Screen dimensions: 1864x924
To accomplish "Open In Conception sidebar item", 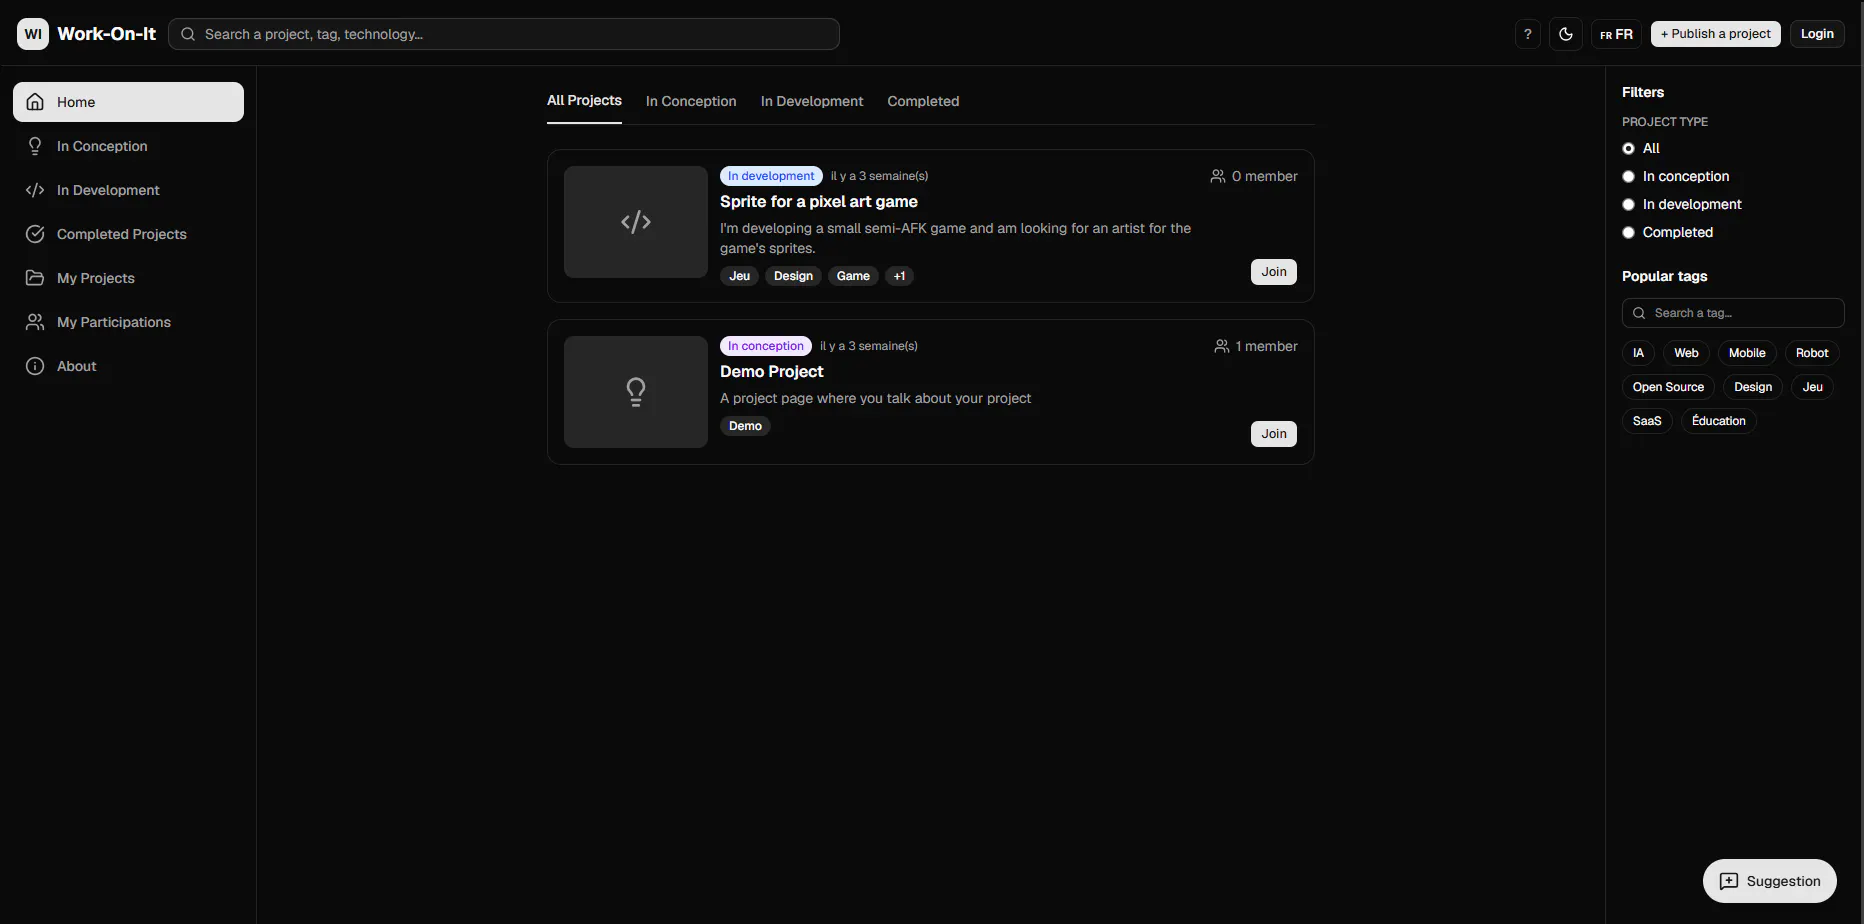I will [128, 146].
